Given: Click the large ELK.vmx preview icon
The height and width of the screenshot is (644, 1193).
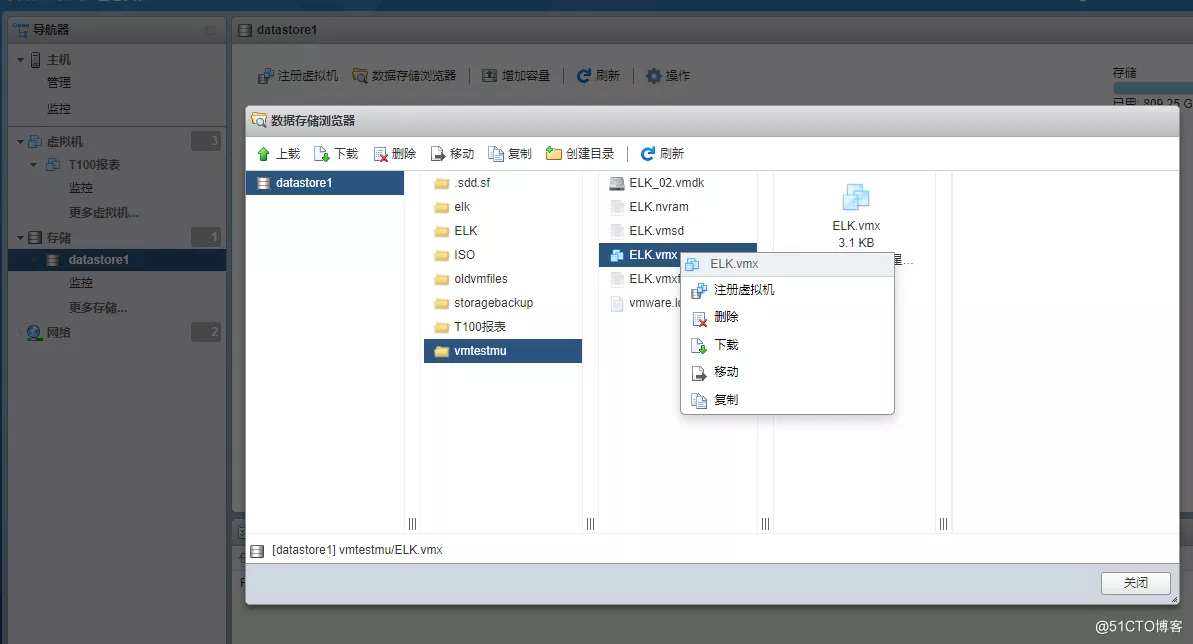Looking at the screenshot, I should click(x=856, y=197).
